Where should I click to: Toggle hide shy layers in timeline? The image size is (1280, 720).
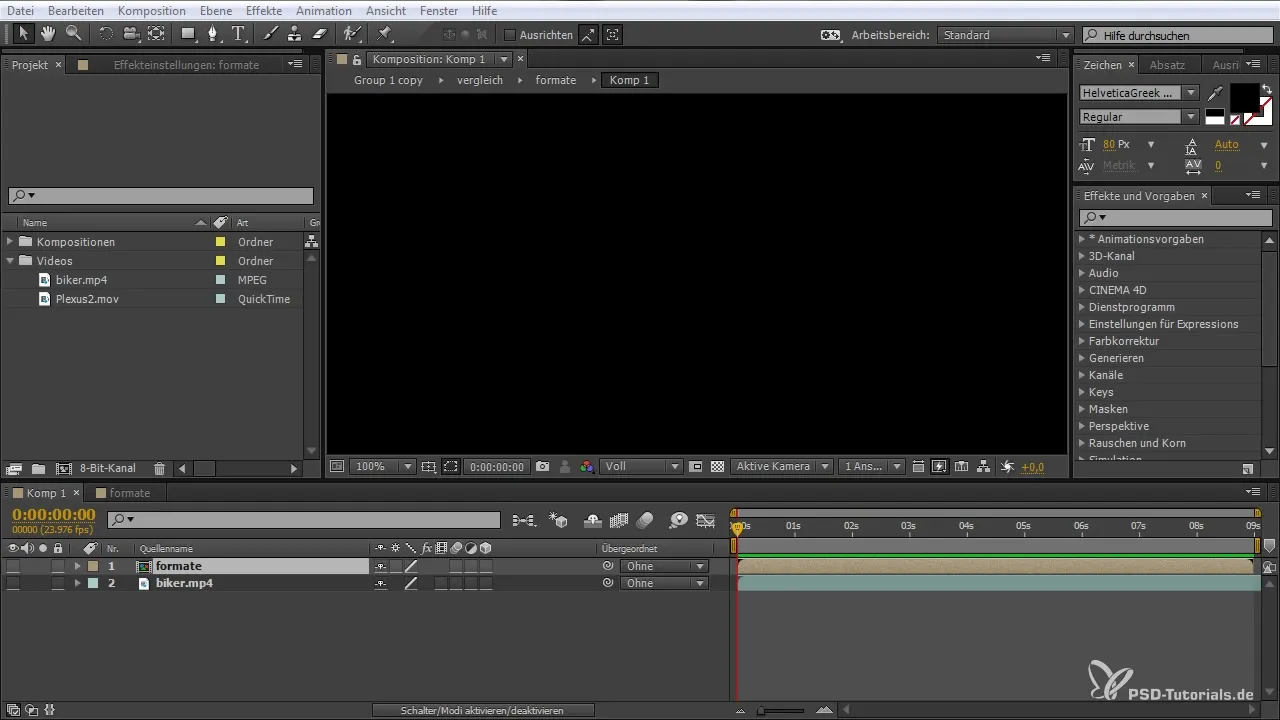click(x=592, y=520)
